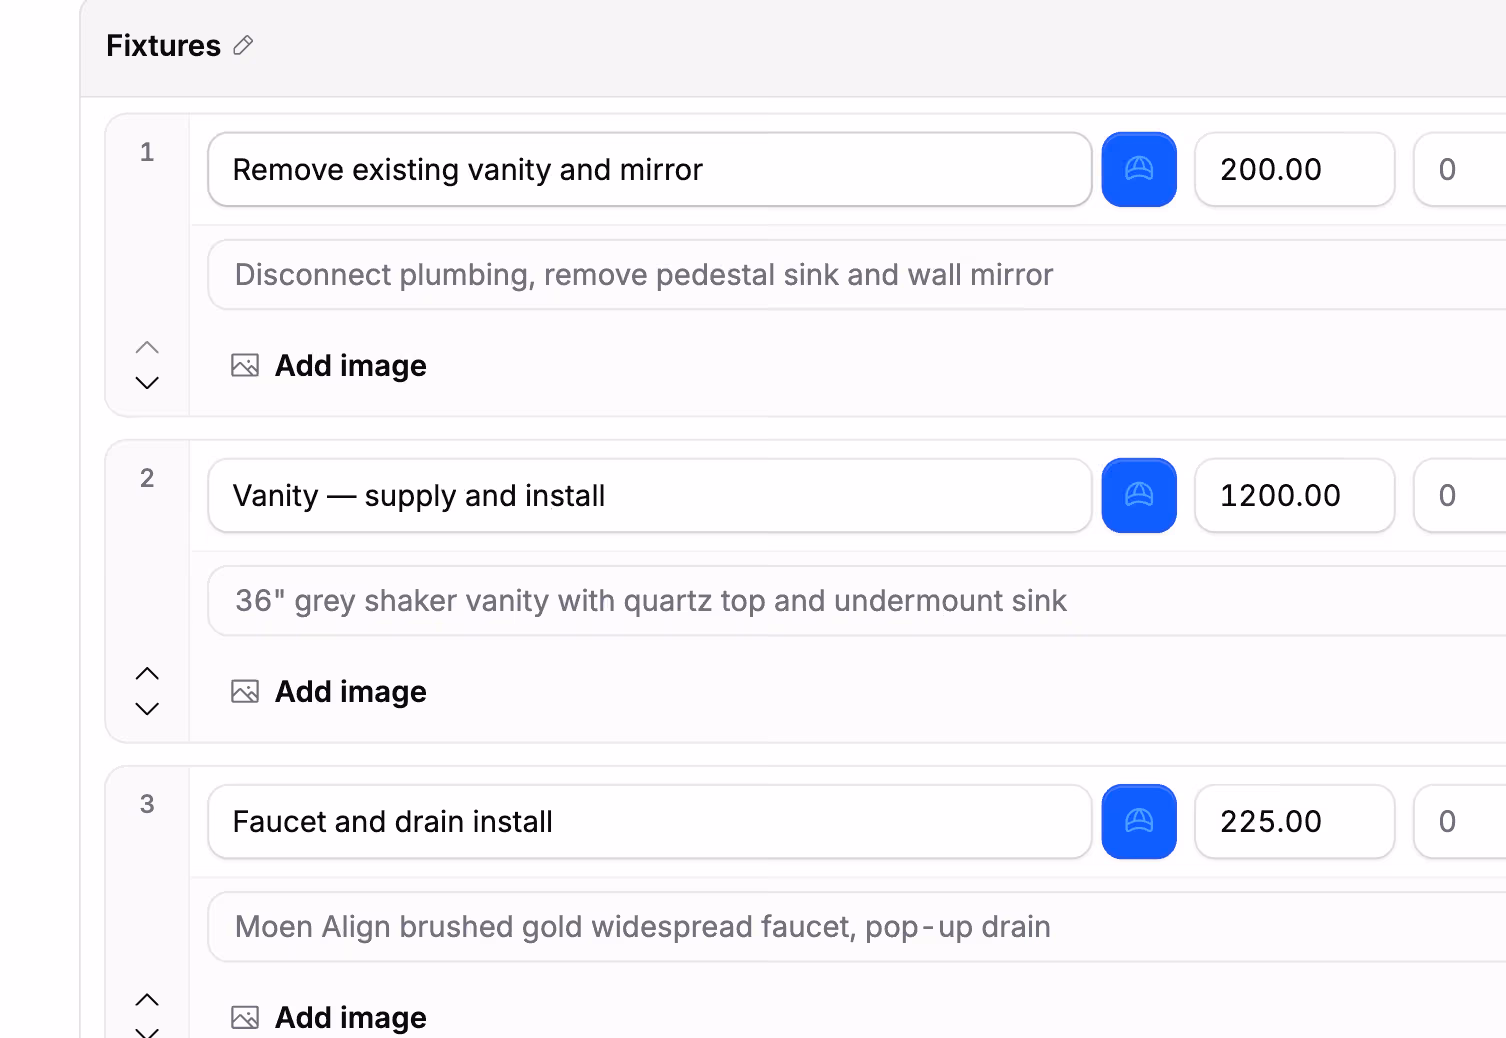The height and width of the screenshot is (1038, 1506).
Task: Click the up chevron on item 3
Action: pos(147,999)
